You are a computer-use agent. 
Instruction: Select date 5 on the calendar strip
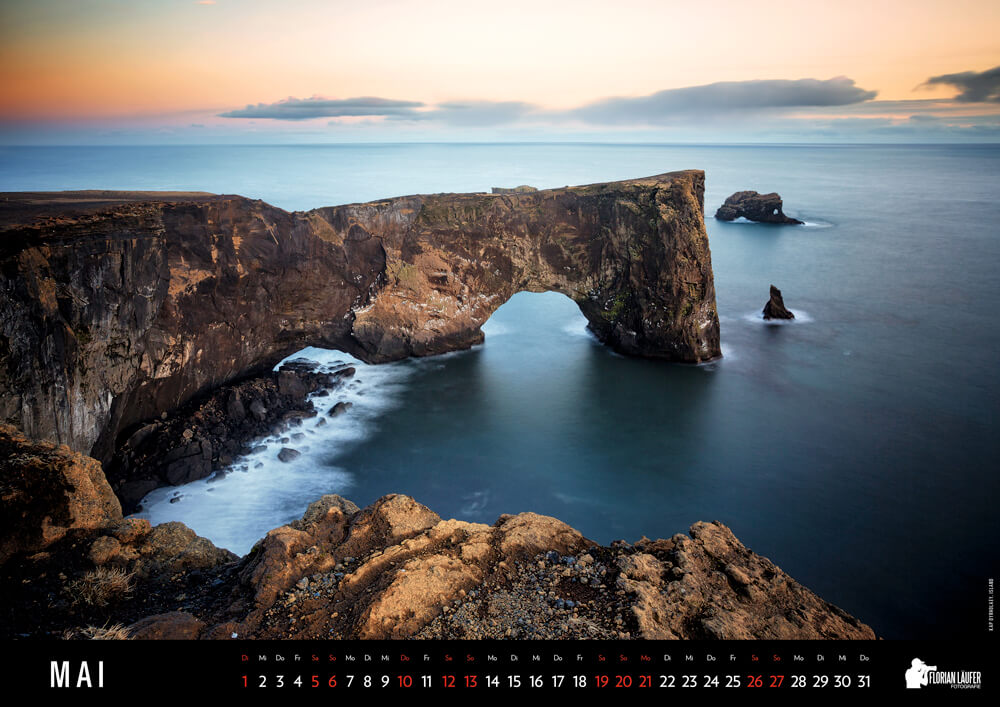(314, 681)
